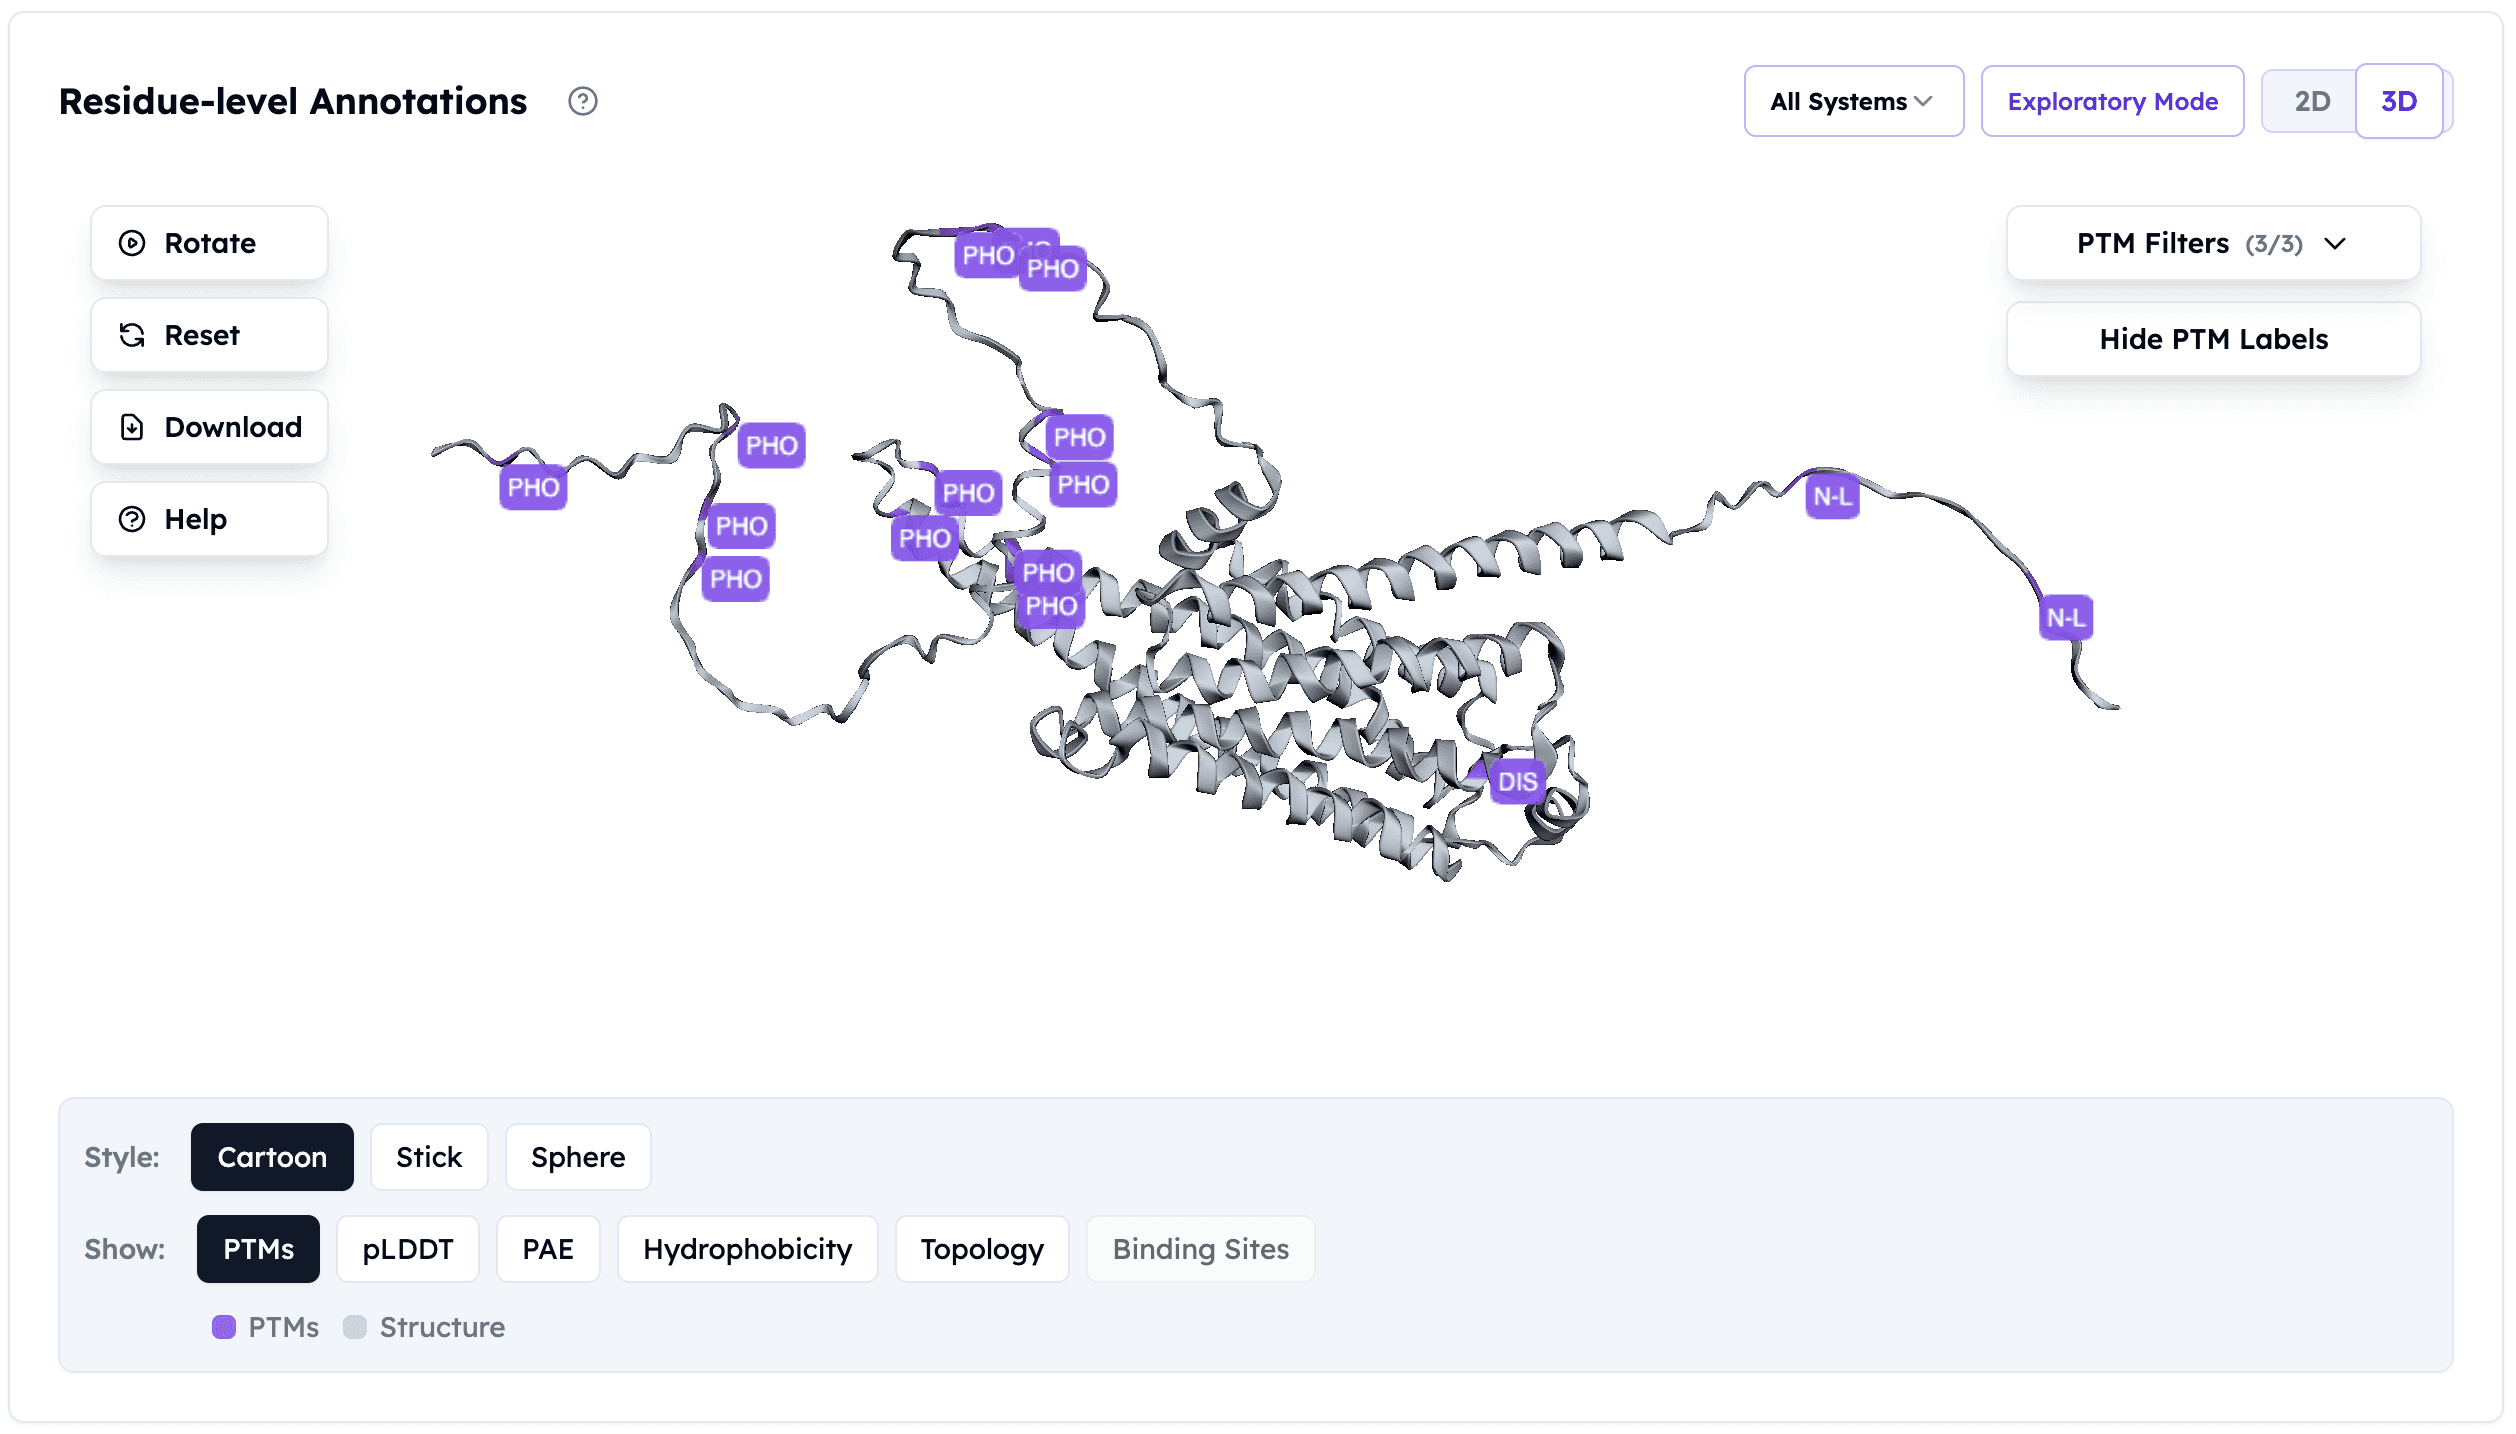Viewport: 2516px width, 1434px height.
Task: Hide PTM Labels on the structure
Action: tap(2213, 339)
